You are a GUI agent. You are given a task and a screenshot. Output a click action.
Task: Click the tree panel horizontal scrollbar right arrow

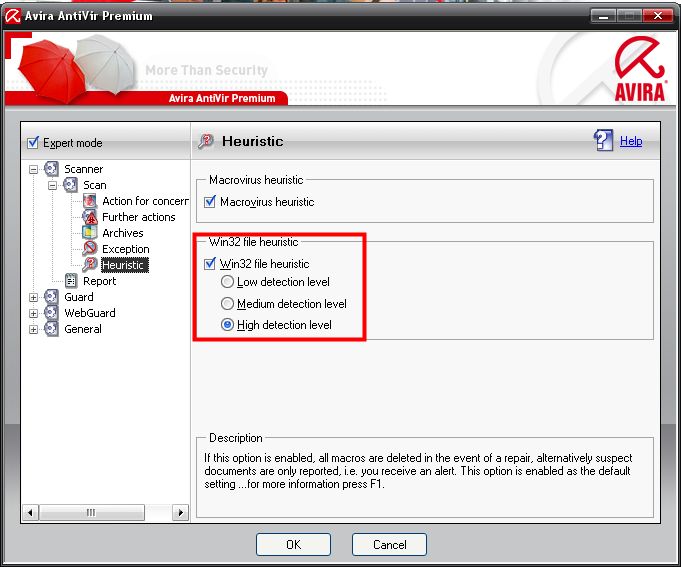181,512
